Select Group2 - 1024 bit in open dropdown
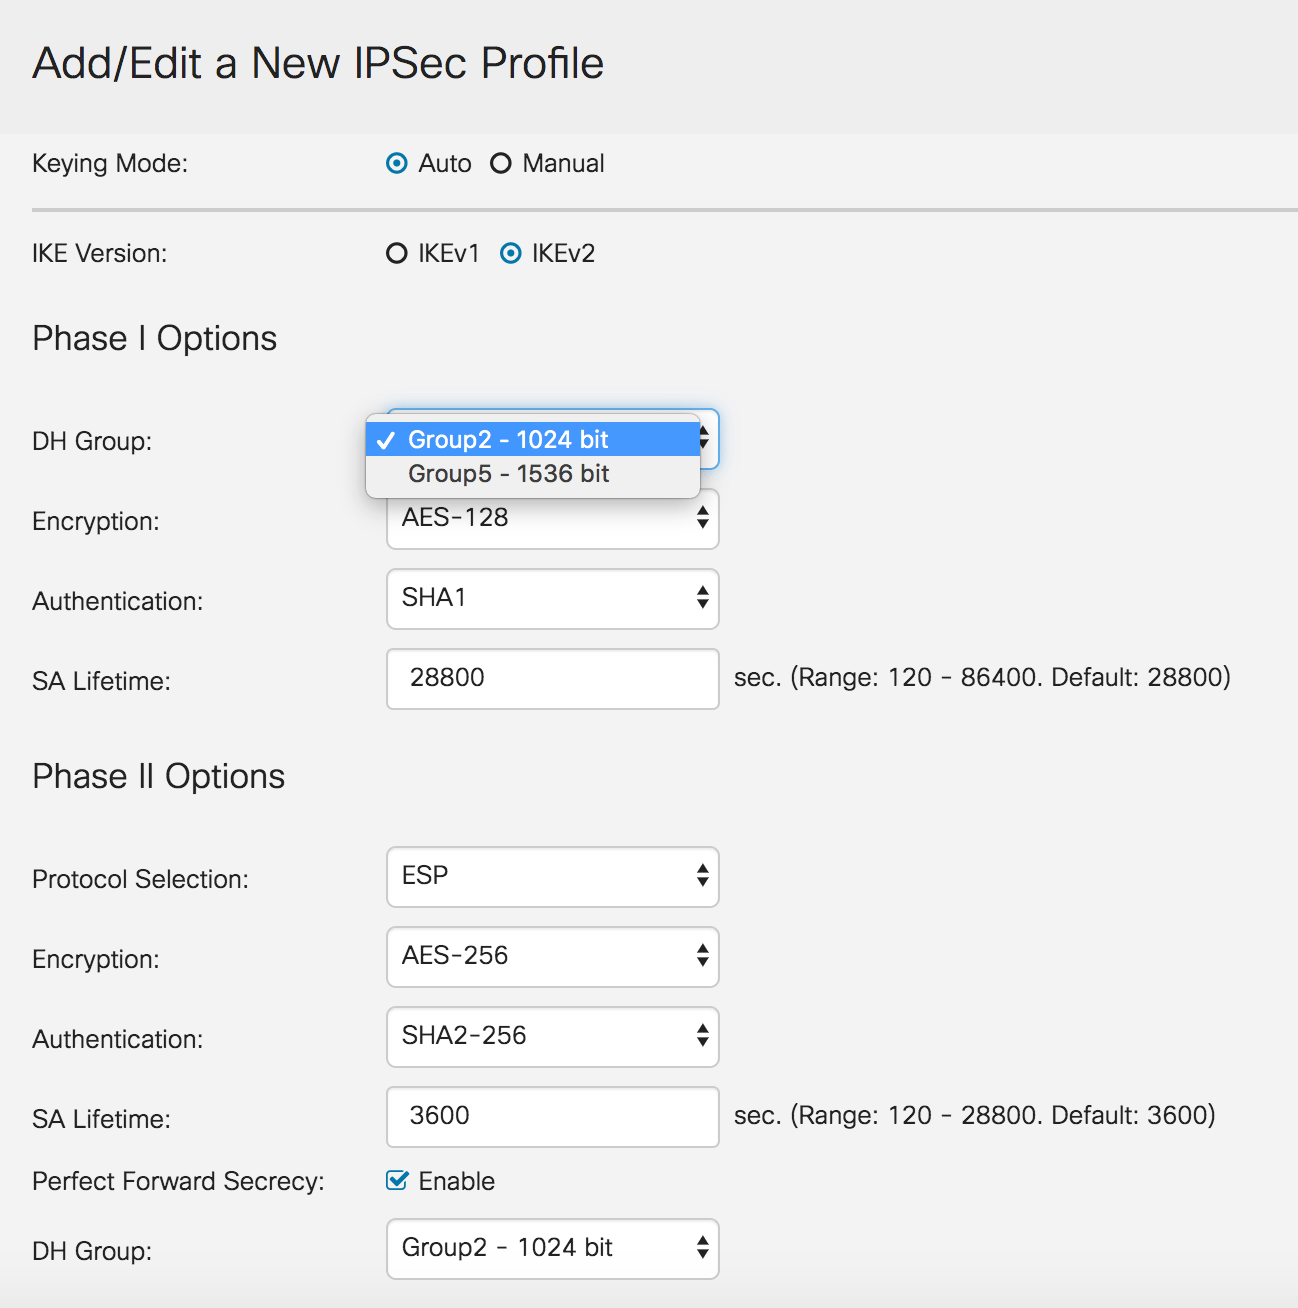Viewport: 1298px width, 1308px height. (x=508, y=438)
